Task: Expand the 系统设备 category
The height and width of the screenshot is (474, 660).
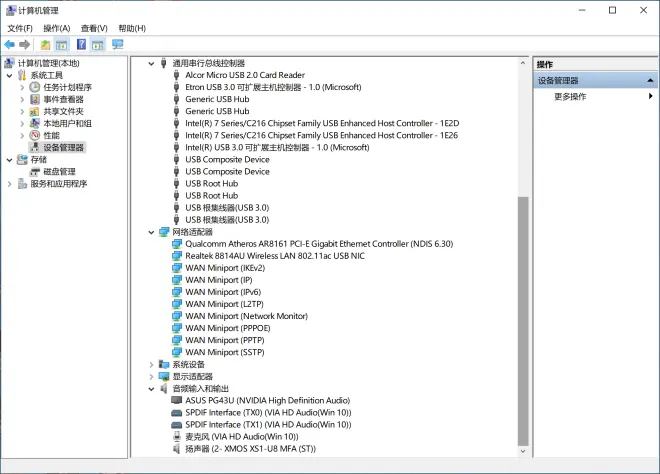Action: pyautogui.click(x=151, y=365)
